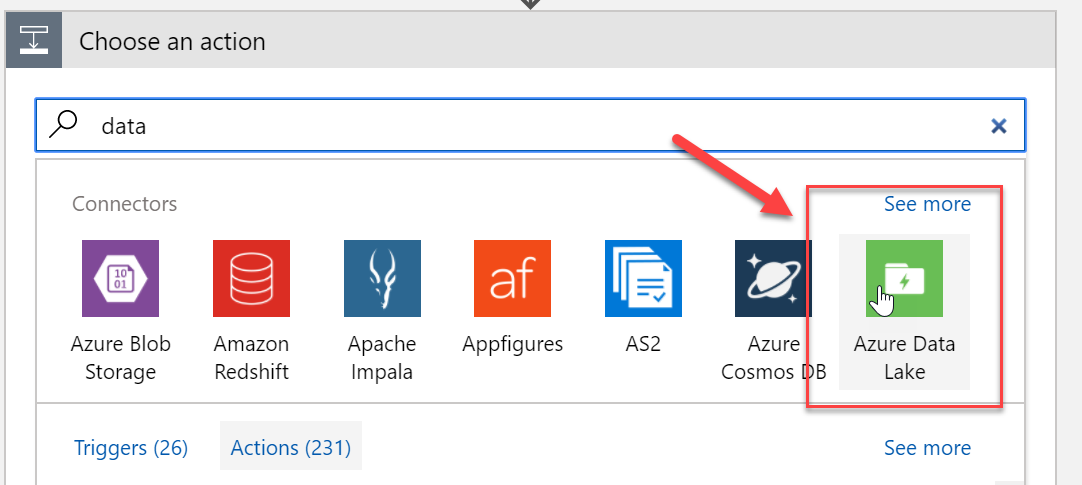The image size is (1082, 485).
Task: Select the AS2 connector icon
Action: [x=643, y=279]
